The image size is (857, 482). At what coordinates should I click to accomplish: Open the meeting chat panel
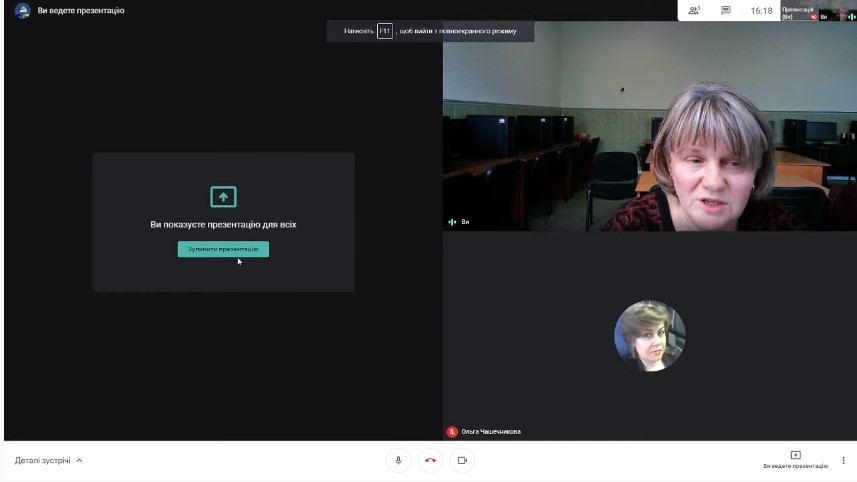pos(726,10)
